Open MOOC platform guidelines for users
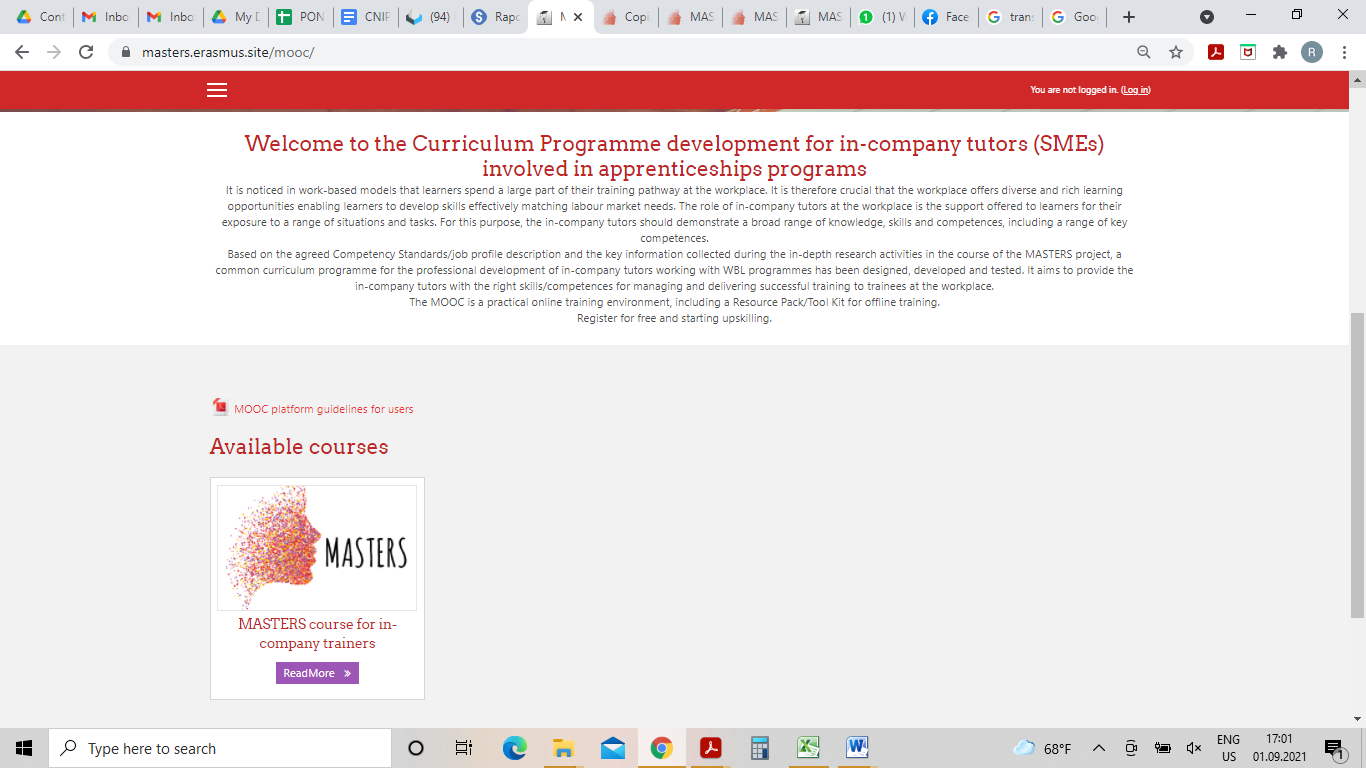1366x768 pixels. click(x=323, y=409)
